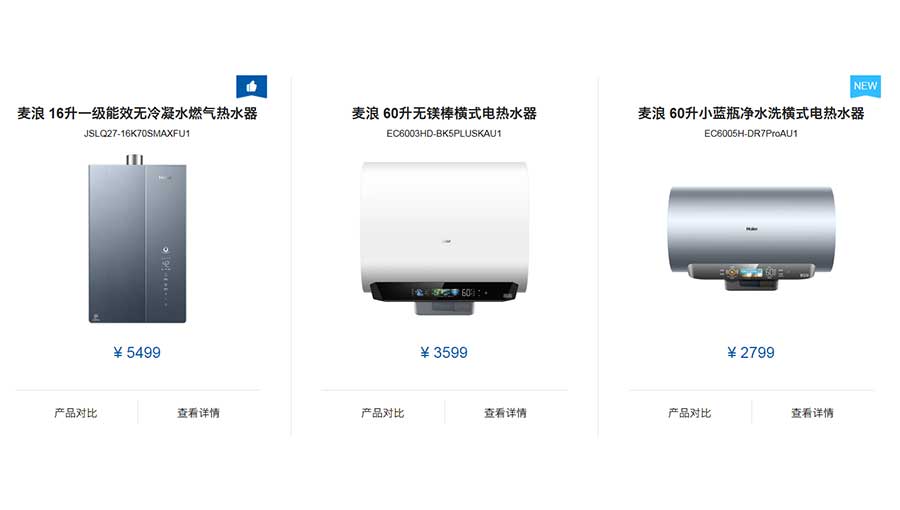Click model number EC6003HD-BK5PLUSKAU1

point(444,134)
